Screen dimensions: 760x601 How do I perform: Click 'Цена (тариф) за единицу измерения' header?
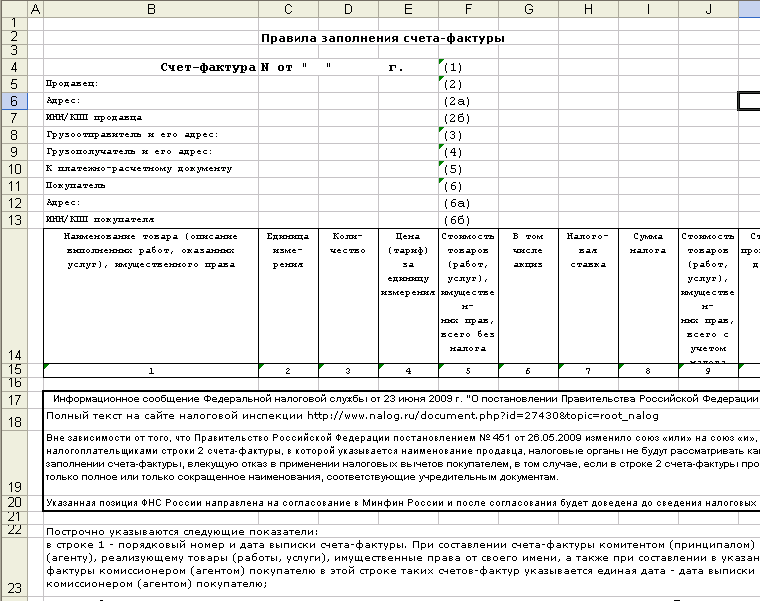coord(409,296)
